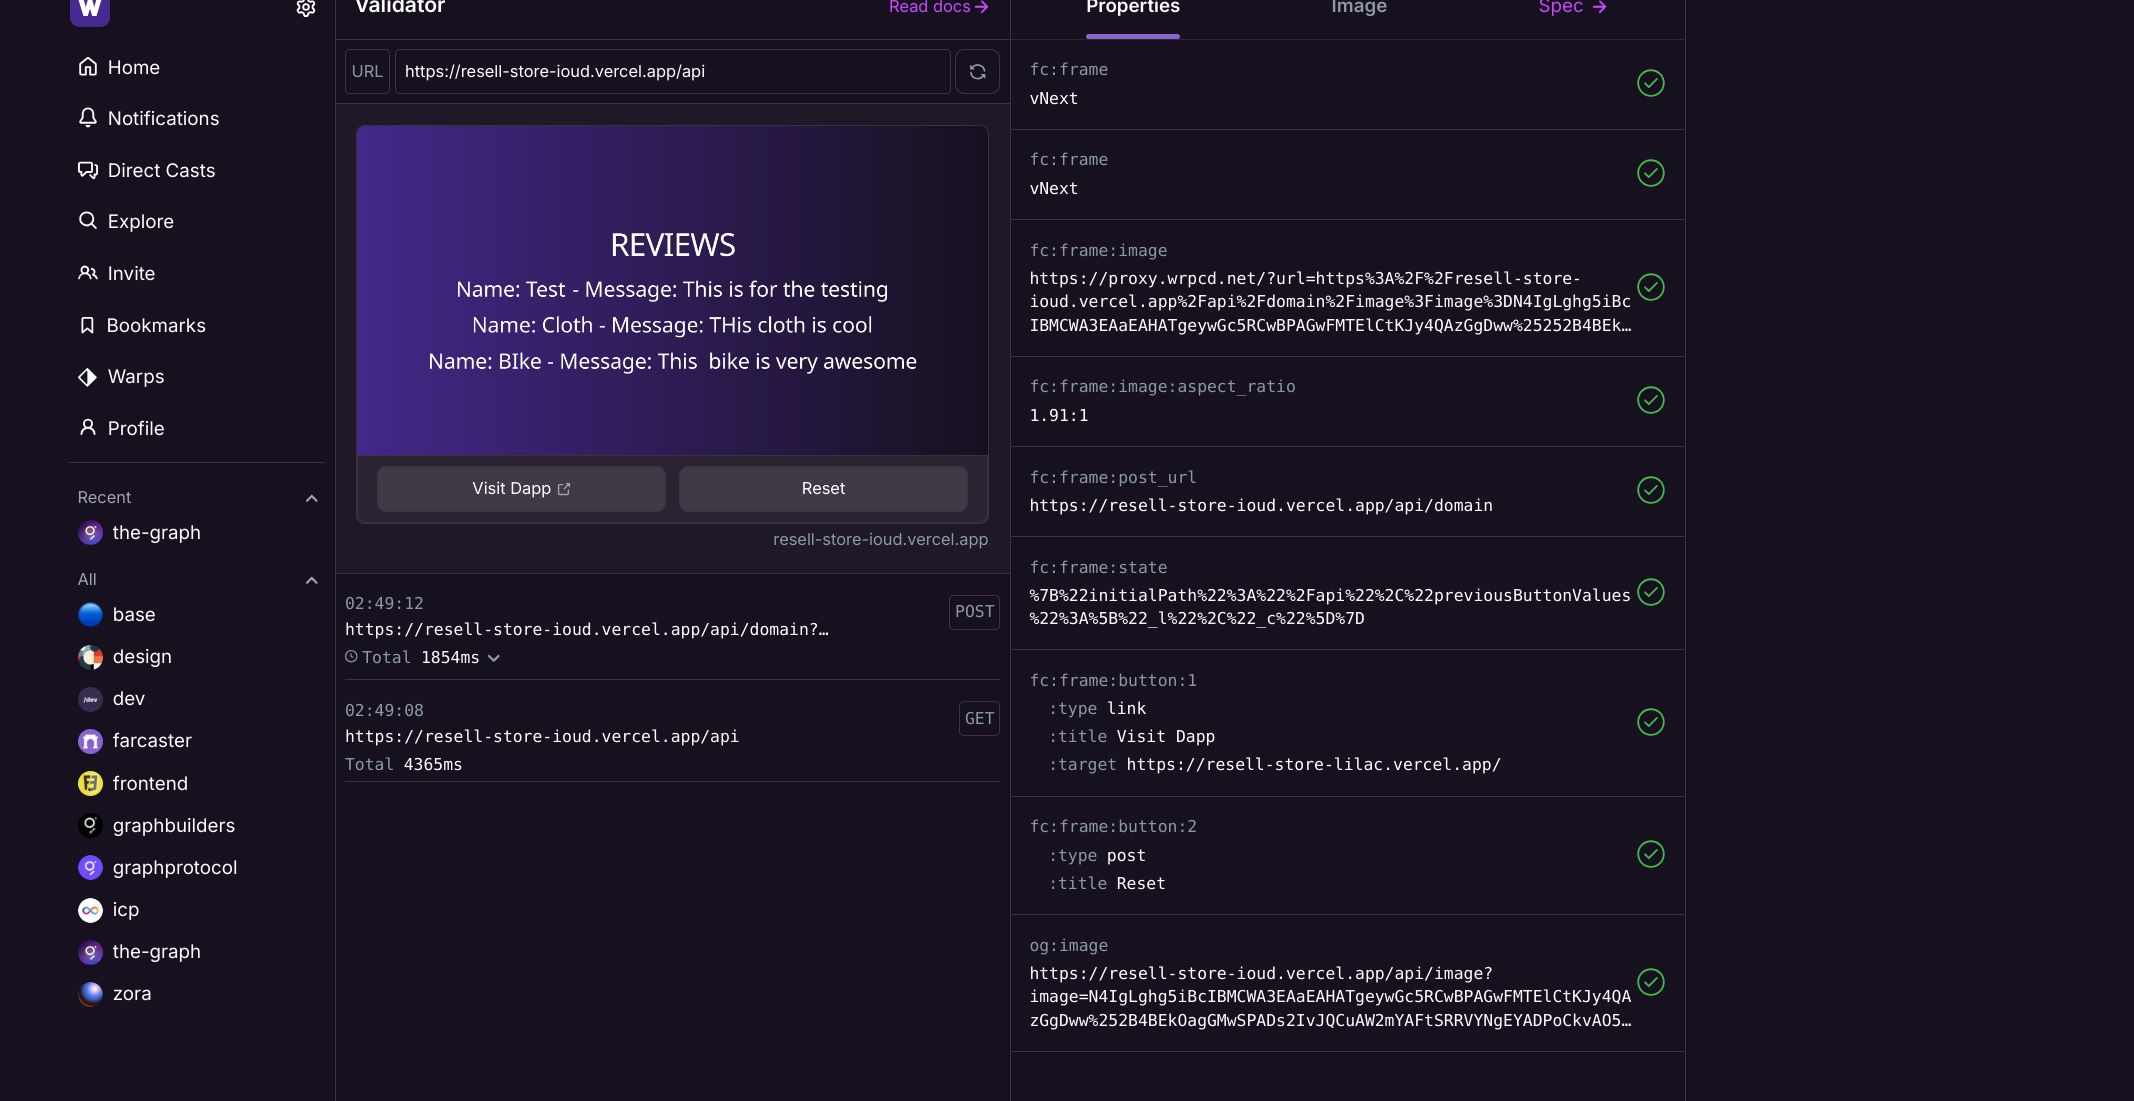Open Invite page
This screenshot has height=1101, width=2134.
117,273
